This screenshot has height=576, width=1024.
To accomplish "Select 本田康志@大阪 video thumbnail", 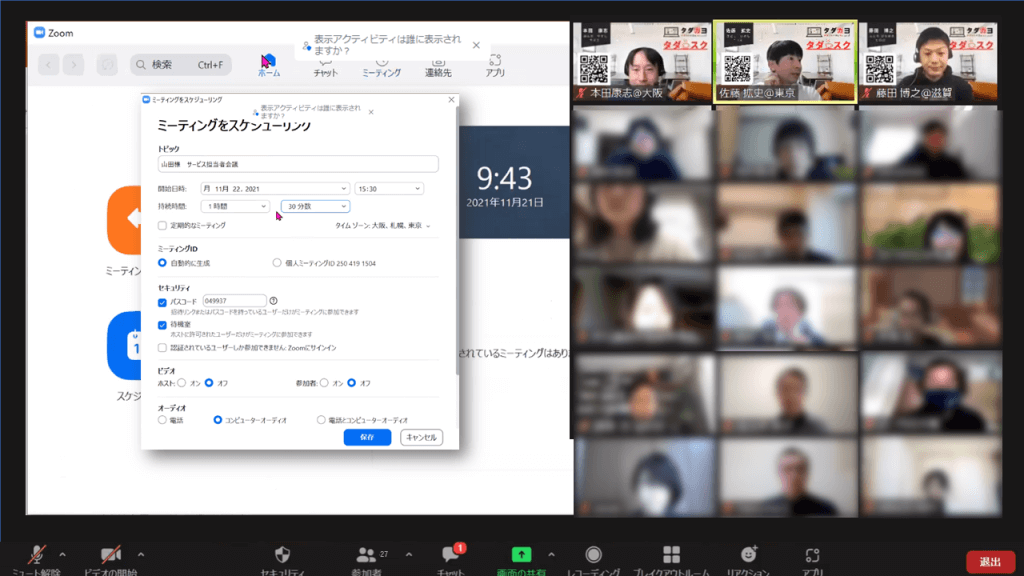I will tap(642, 62).
